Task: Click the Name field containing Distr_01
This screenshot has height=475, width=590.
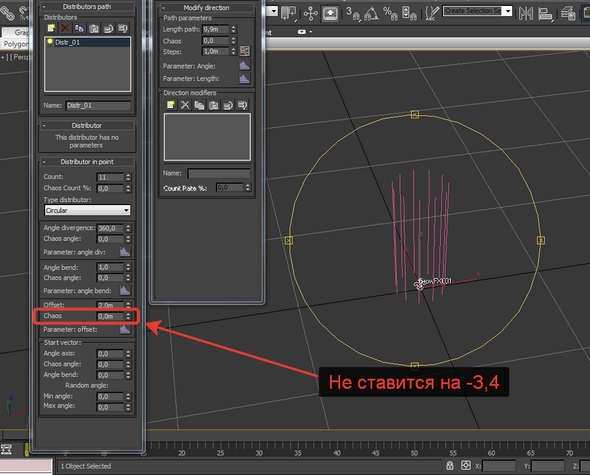Action: (x=98, y=105)
